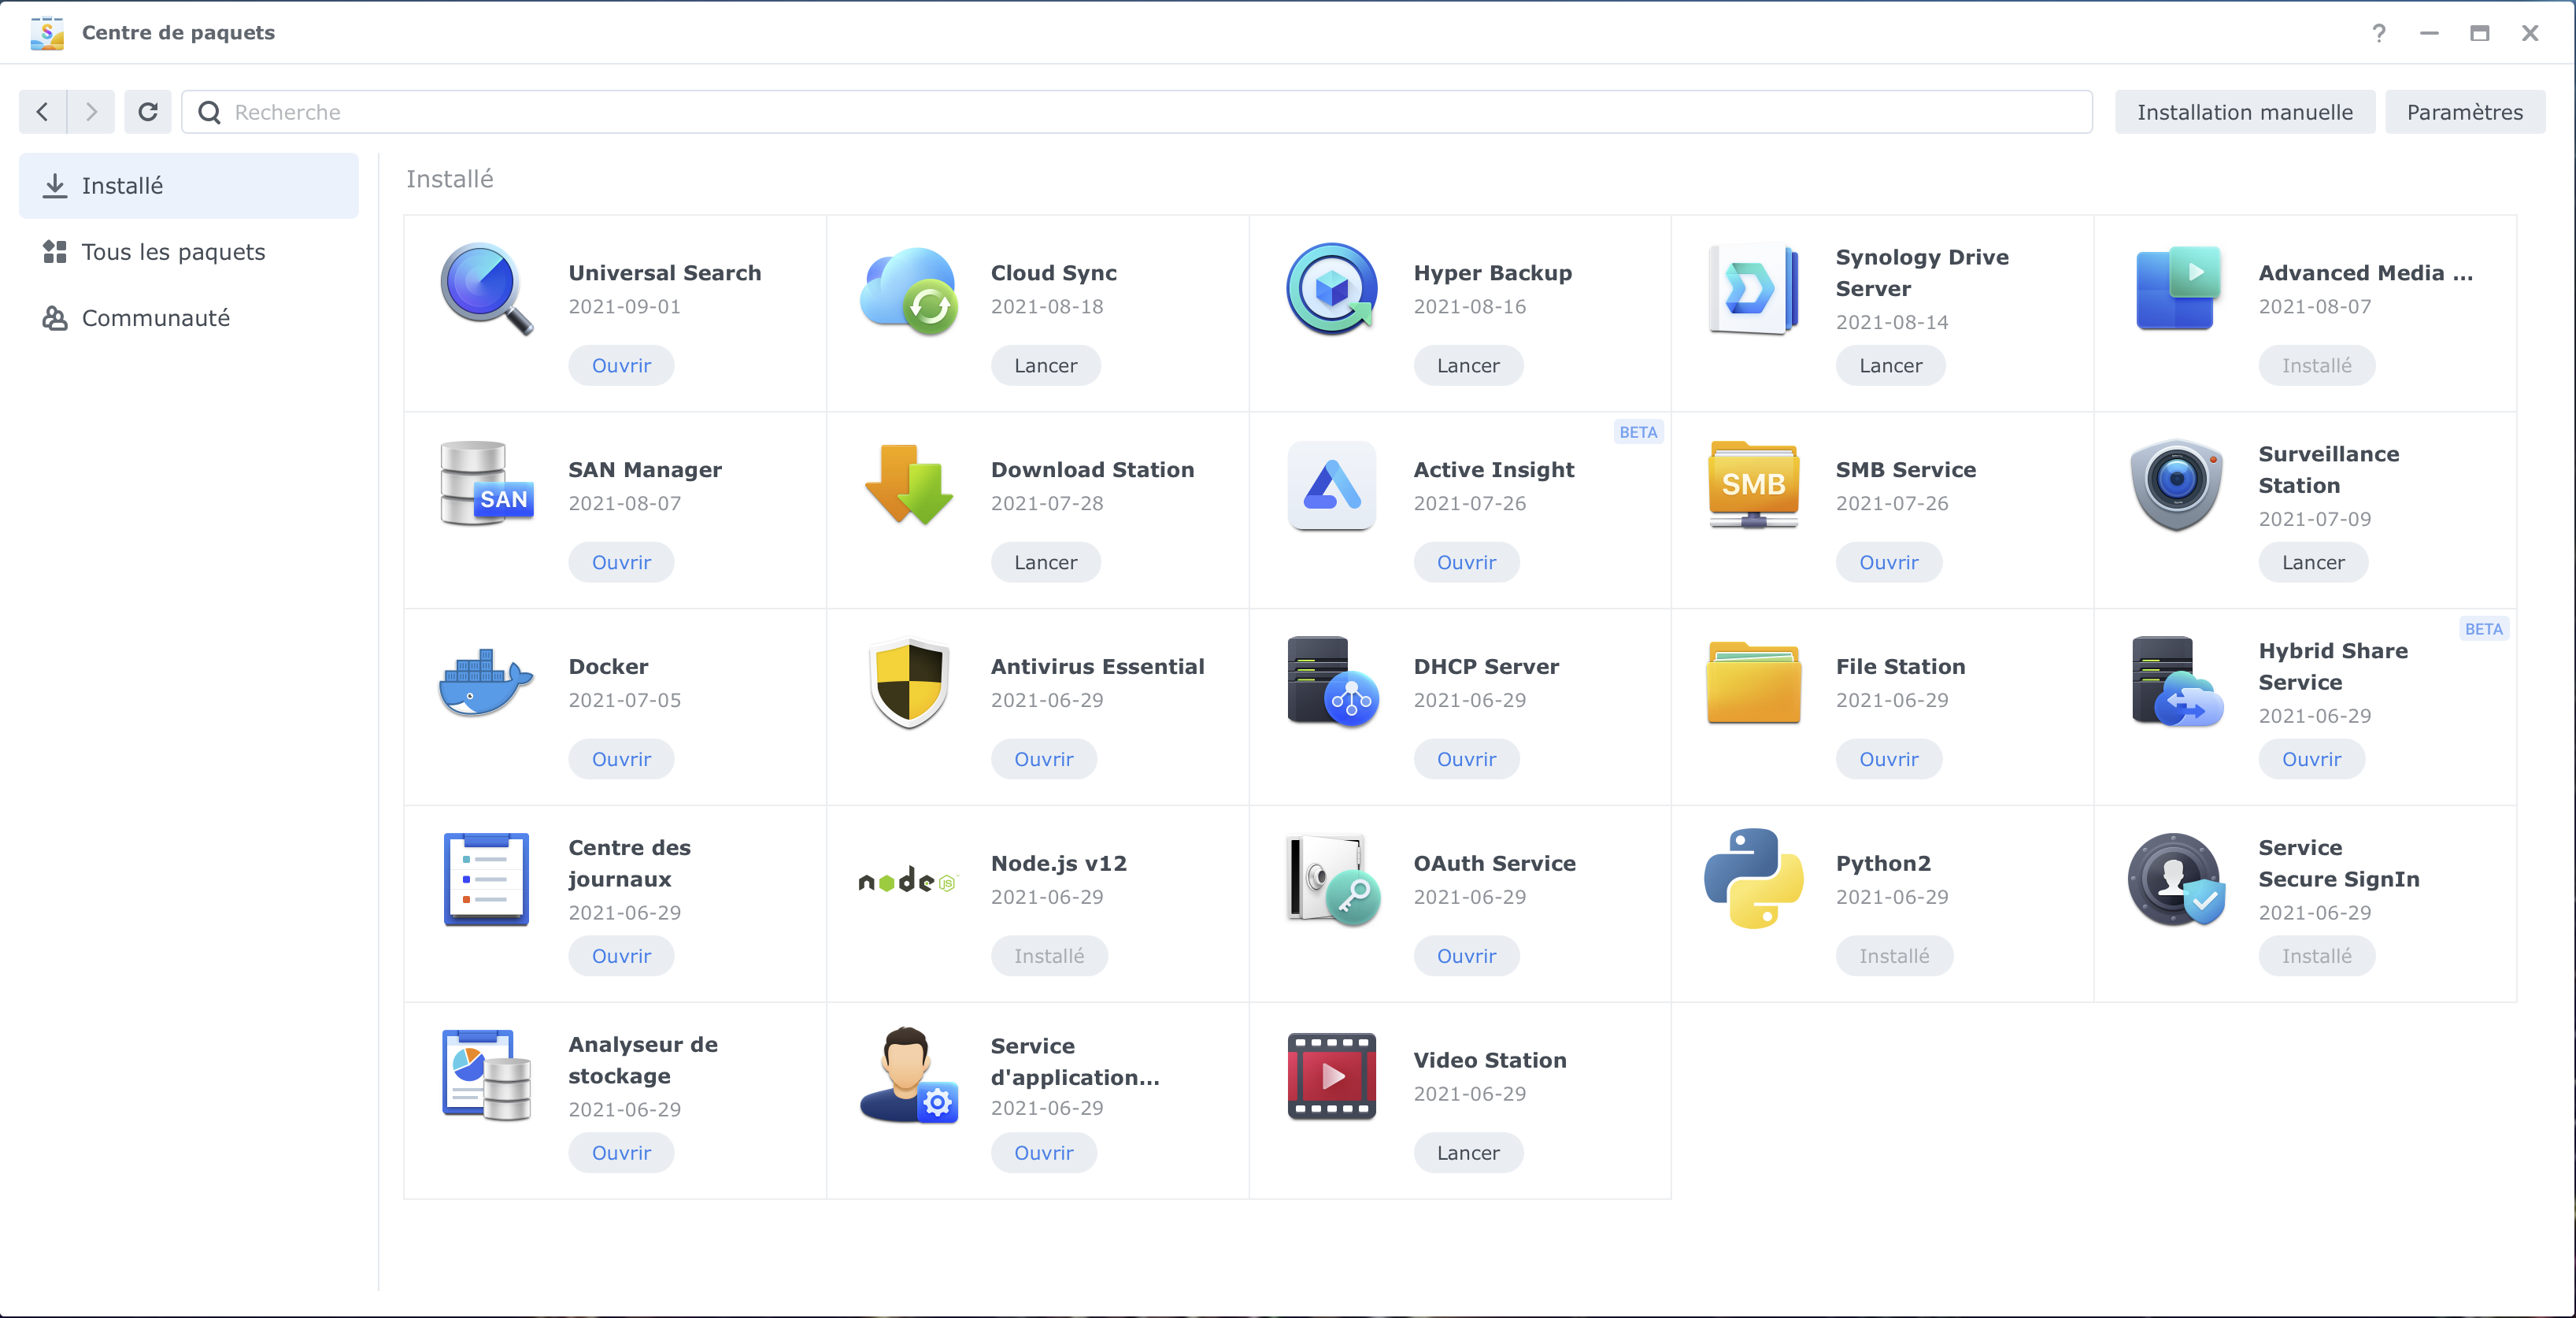Launch Synology Drive Server with Lancer
2576x1318 pixels.
(x=1889, y=366)
